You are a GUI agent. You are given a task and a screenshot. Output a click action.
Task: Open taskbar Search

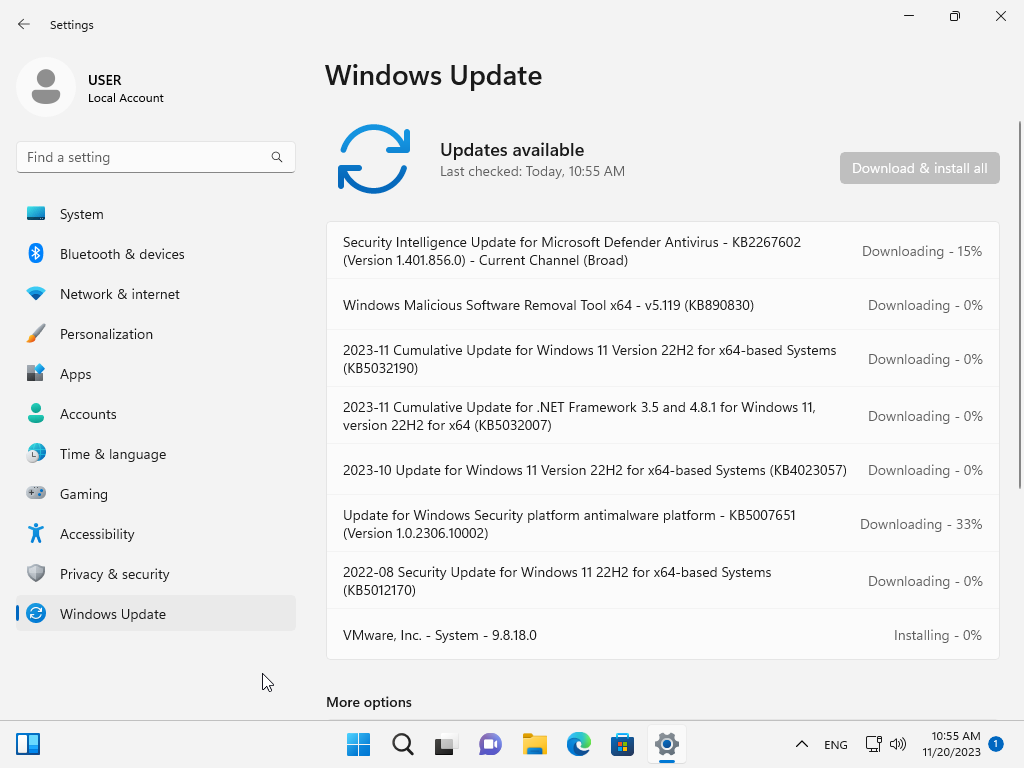(403, 744)
